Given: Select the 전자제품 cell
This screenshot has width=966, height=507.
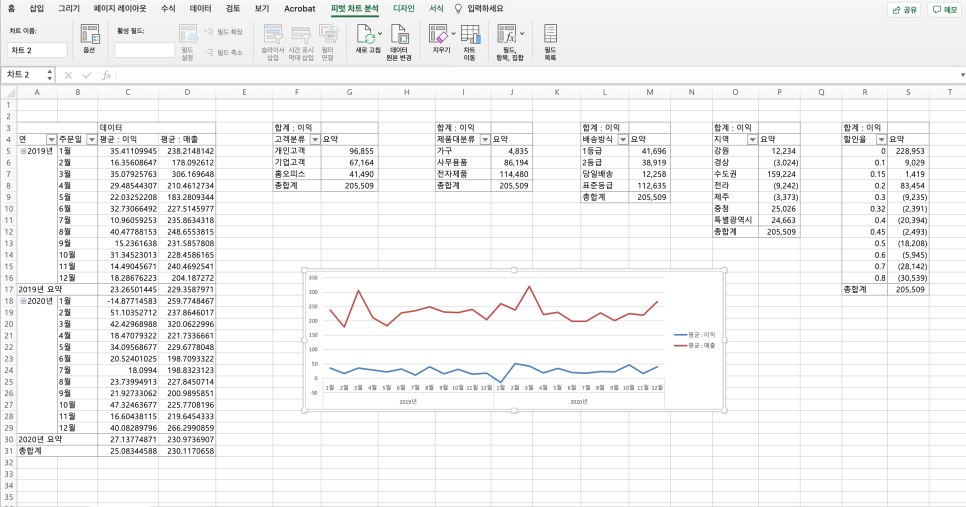Looking at the screenshot, I should 463,174.
